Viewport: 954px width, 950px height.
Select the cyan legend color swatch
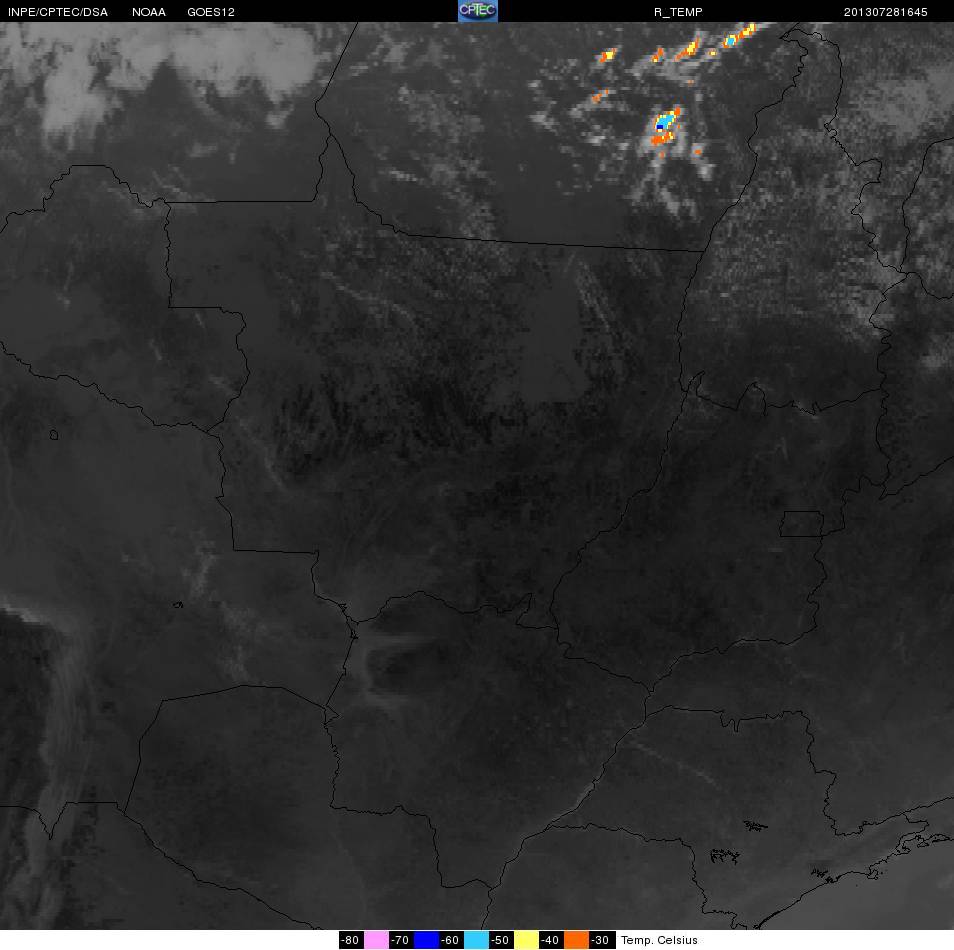click(476, 940)
